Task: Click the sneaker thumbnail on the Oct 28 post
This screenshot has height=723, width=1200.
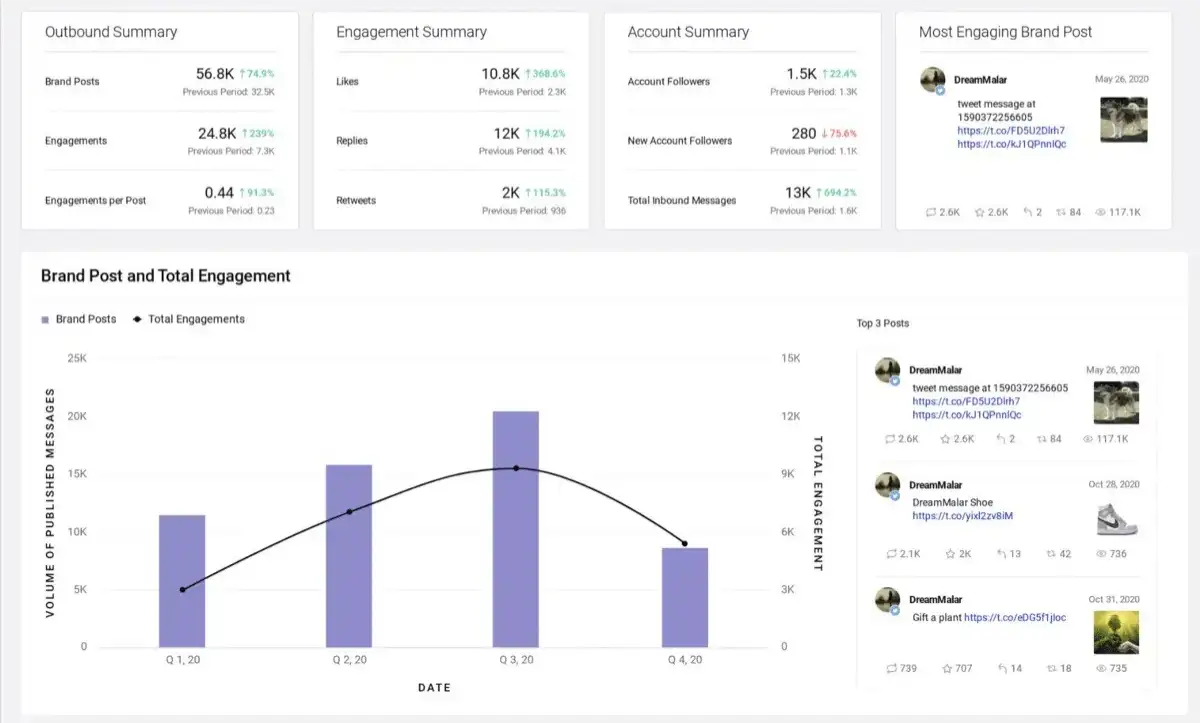Action: 1118,518
